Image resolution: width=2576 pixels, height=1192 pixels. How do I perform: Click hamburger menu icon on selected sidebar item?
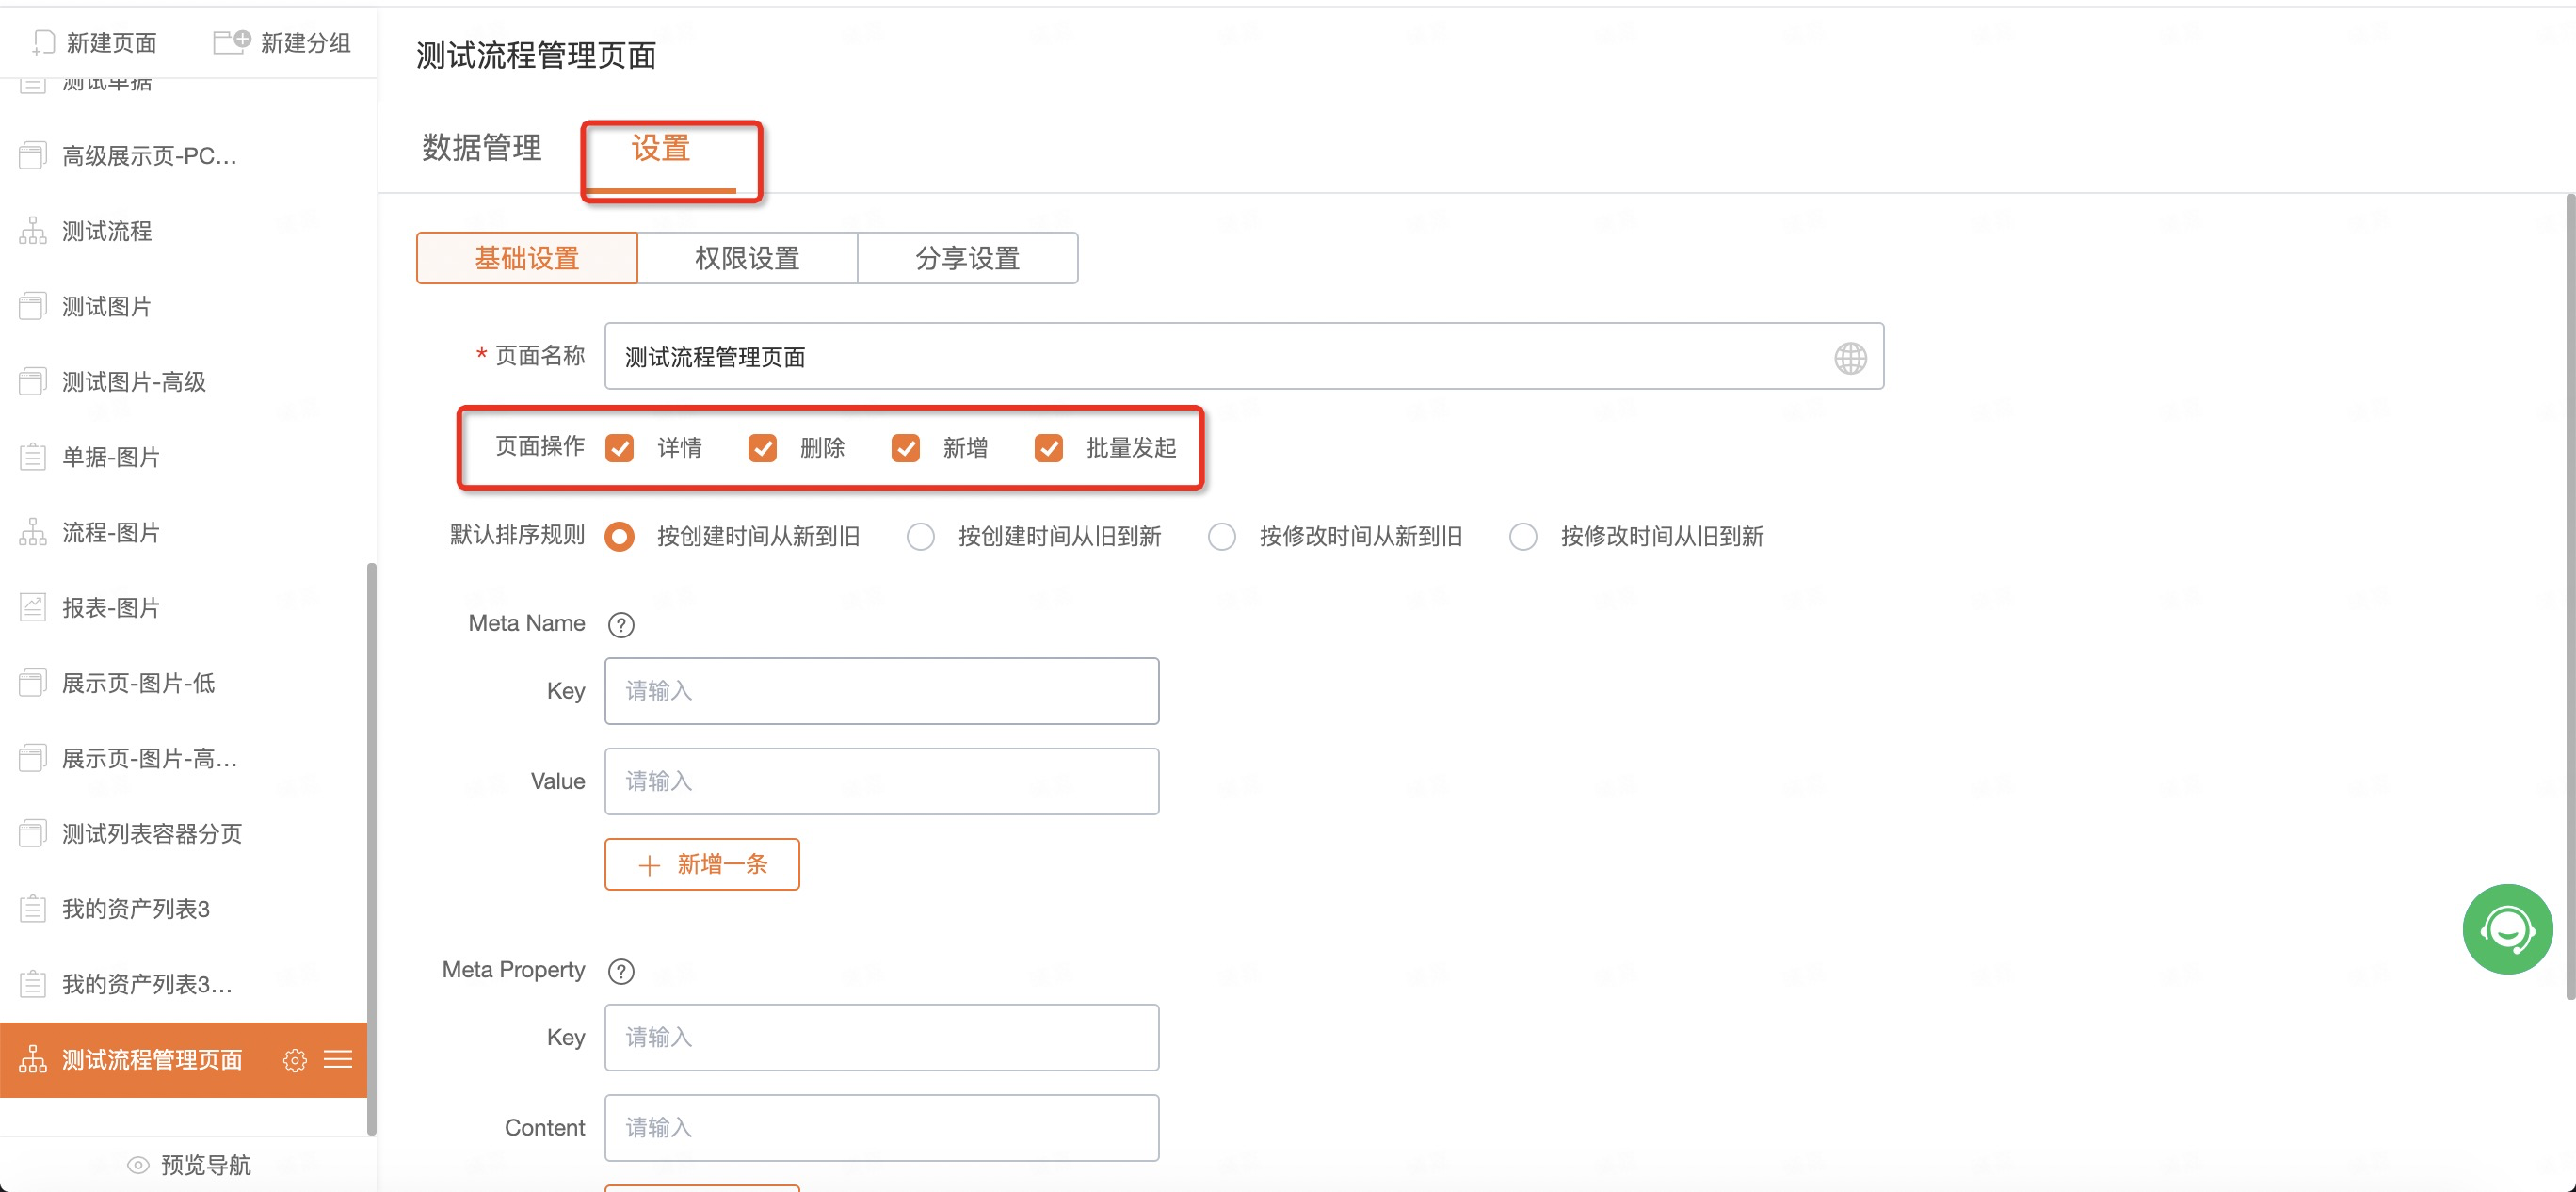(338, 1060)
